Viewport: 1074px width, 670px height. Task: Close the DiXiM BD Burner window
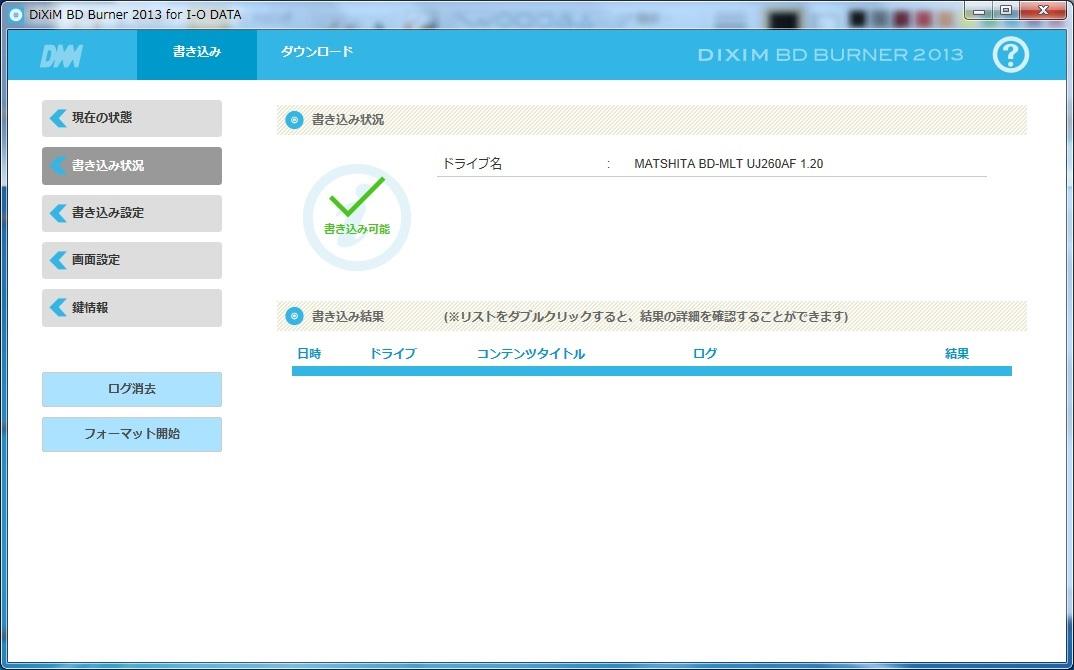click(1042, 10)
